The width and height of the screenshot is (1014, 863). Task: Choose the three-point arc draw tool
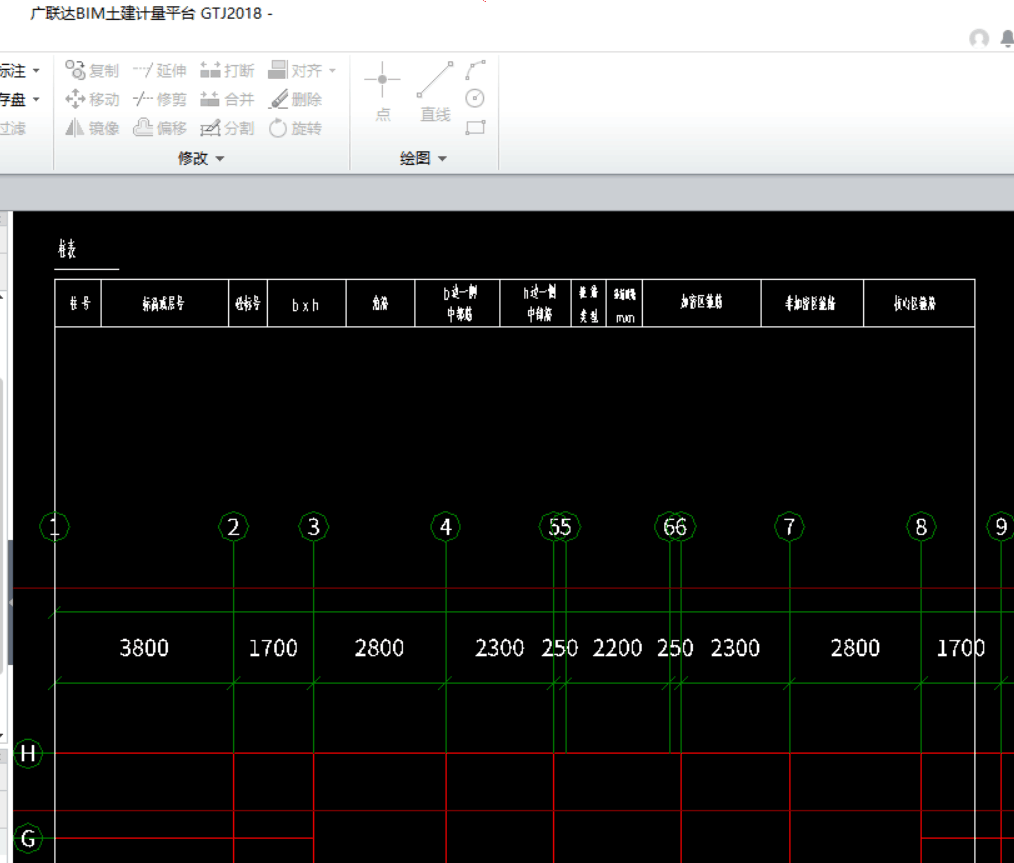tap(475, 70)
